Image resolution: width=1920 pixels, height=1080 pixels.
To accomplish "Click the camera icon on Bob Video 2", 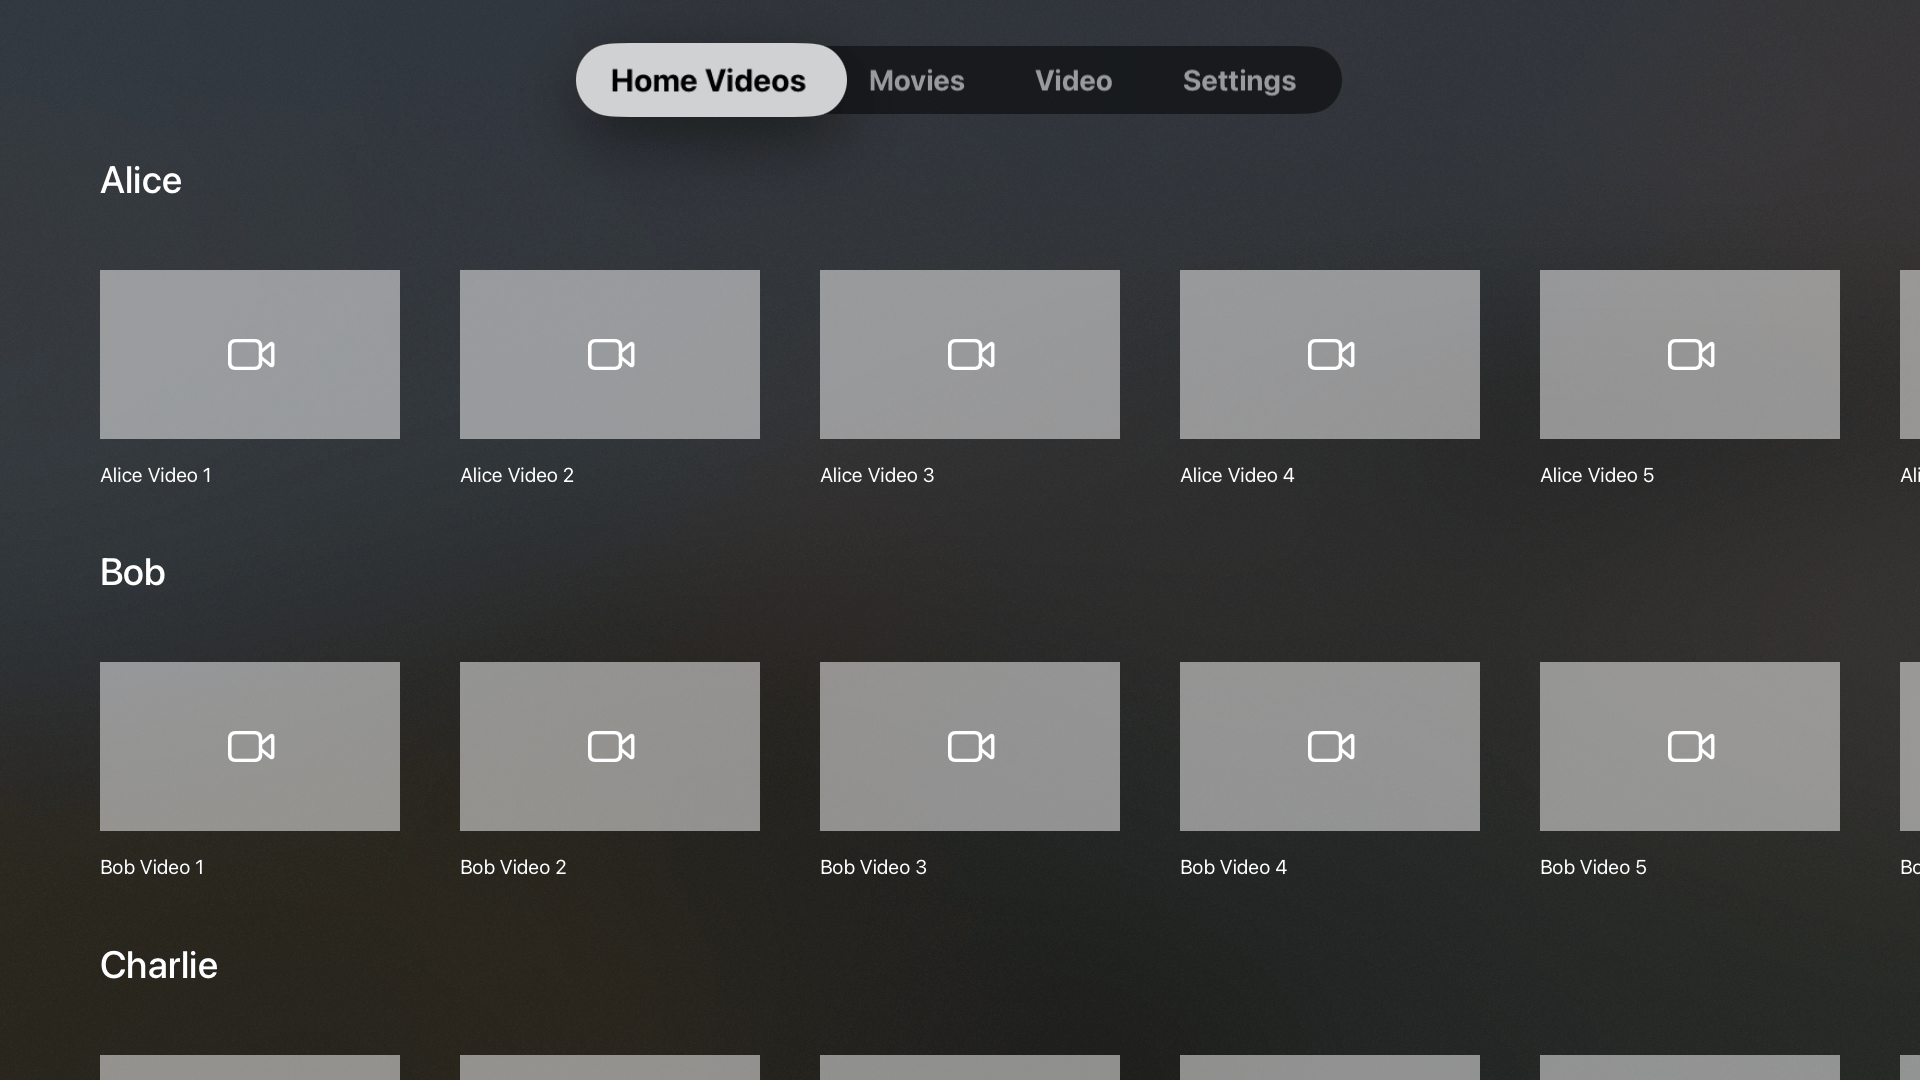I will [x=609, y=746].
